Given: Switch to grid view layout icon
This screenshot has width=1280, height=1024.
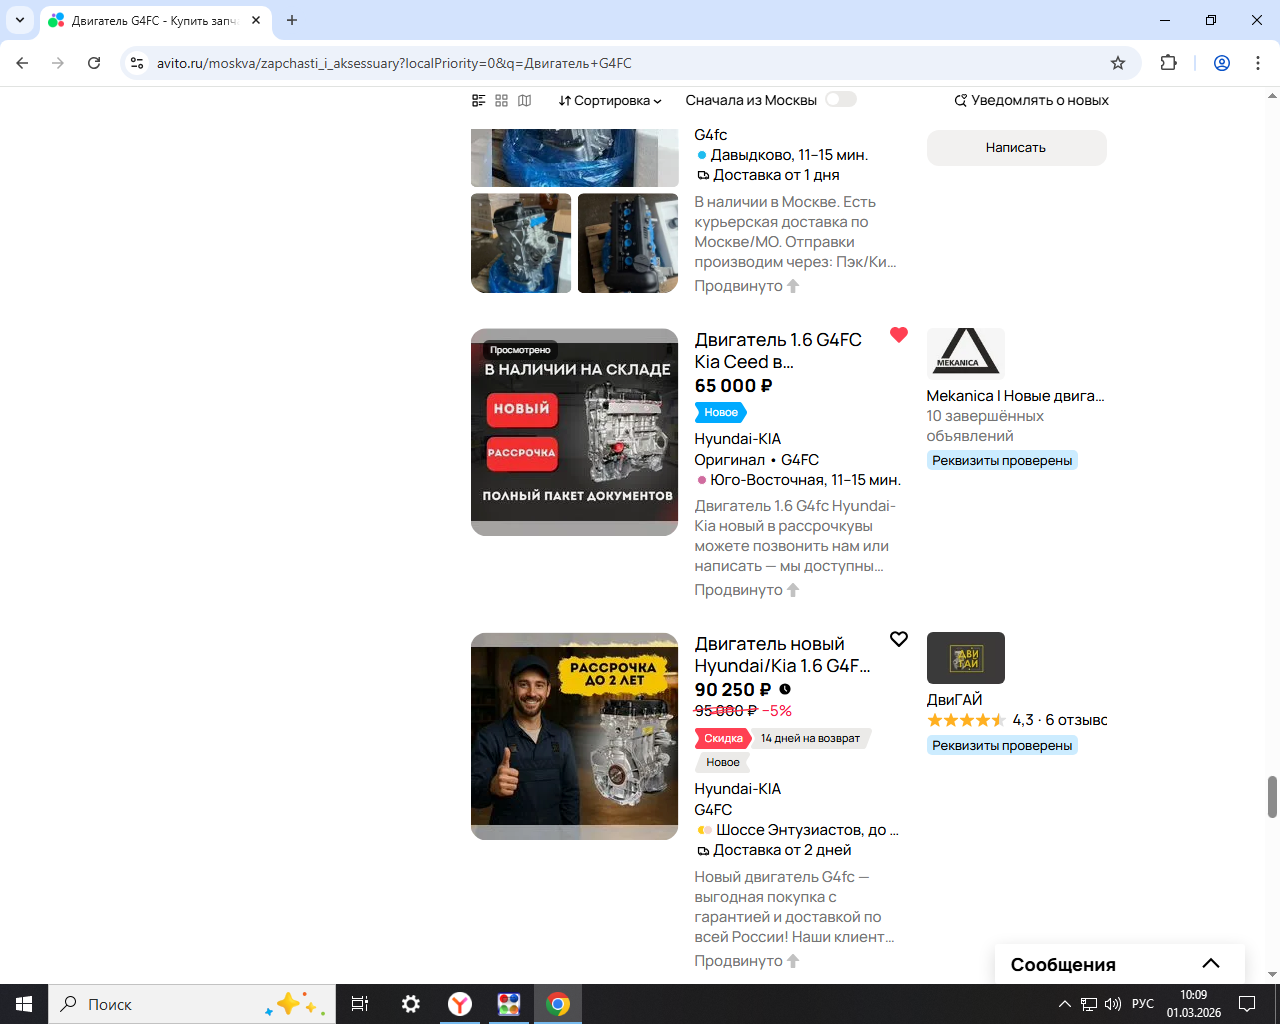Looking at the screenshot, I should 502,100.
